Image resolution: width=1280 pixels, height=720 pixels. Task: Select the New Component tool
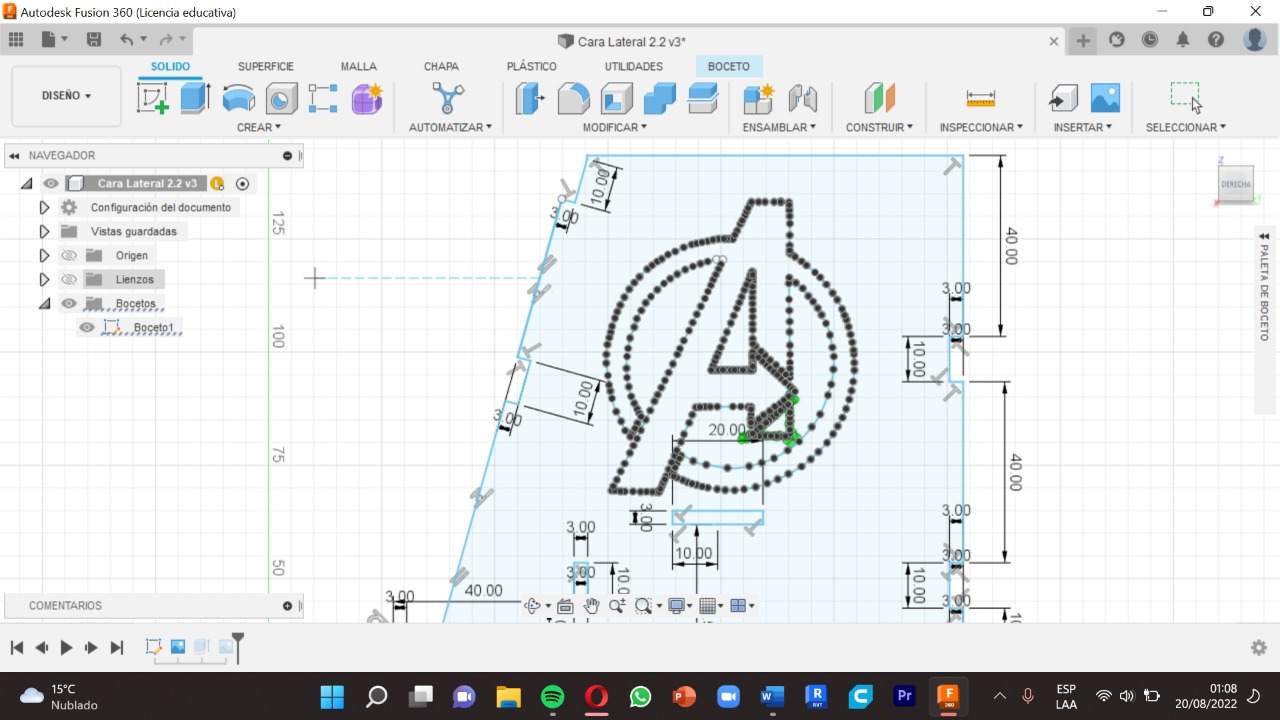[759, 98]
